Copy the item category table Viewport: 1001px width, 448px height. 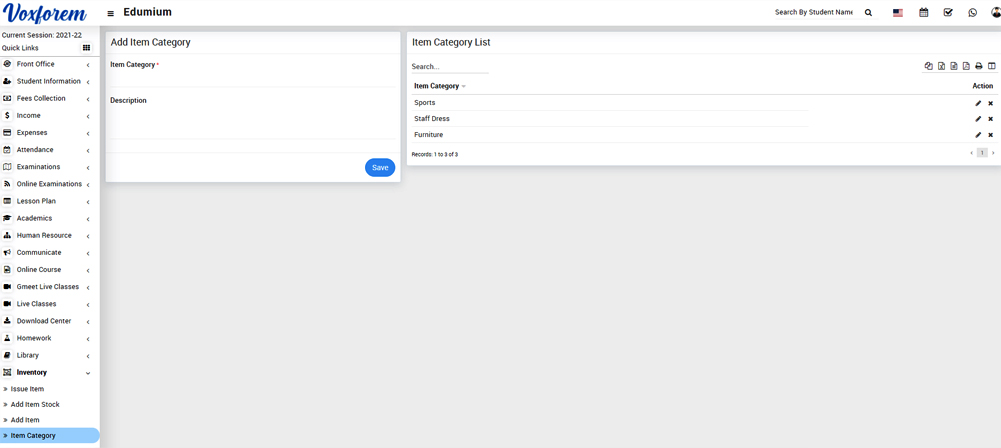pyautogui.click(x=928, y=66)
